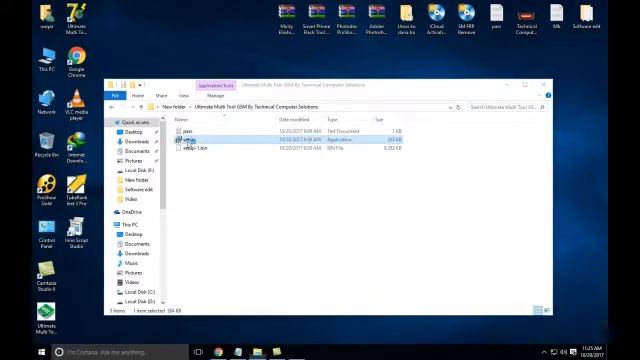Image resolution: width=640 pixels, height=360 pixels.
Task: Launch Inno Script Studio desktop shortcut
Action: pyautogui.click(x=76, y=233)
